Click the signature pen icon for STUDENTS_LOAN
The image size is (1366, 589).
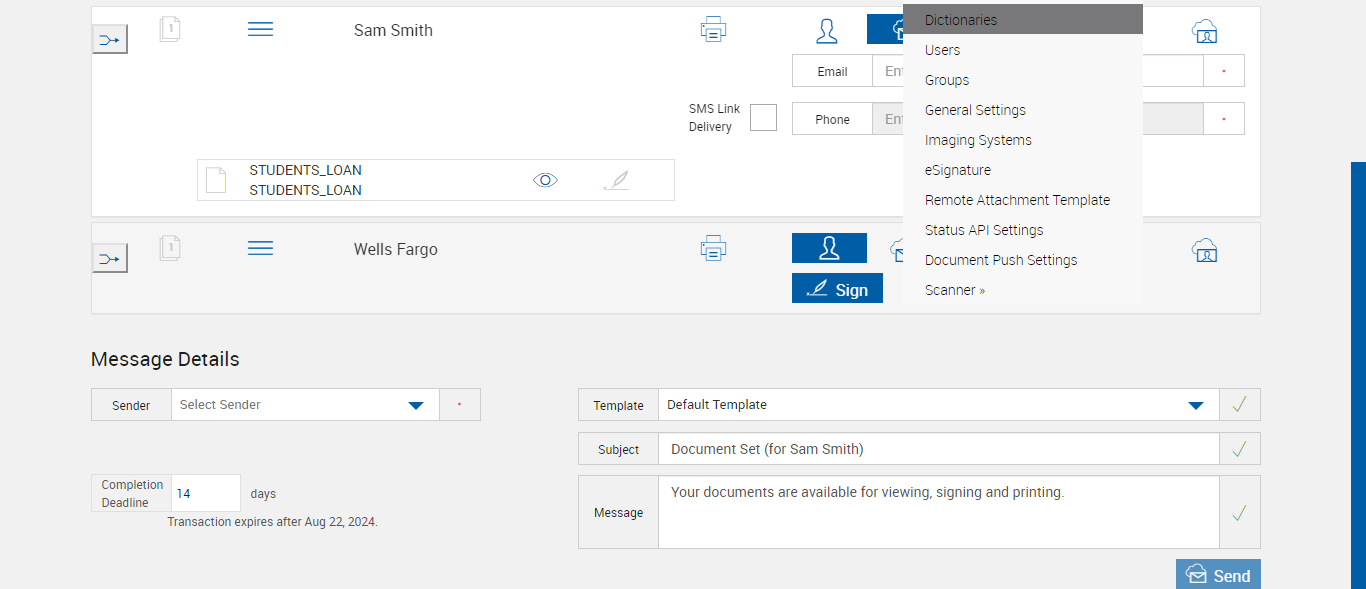point(617,181)
